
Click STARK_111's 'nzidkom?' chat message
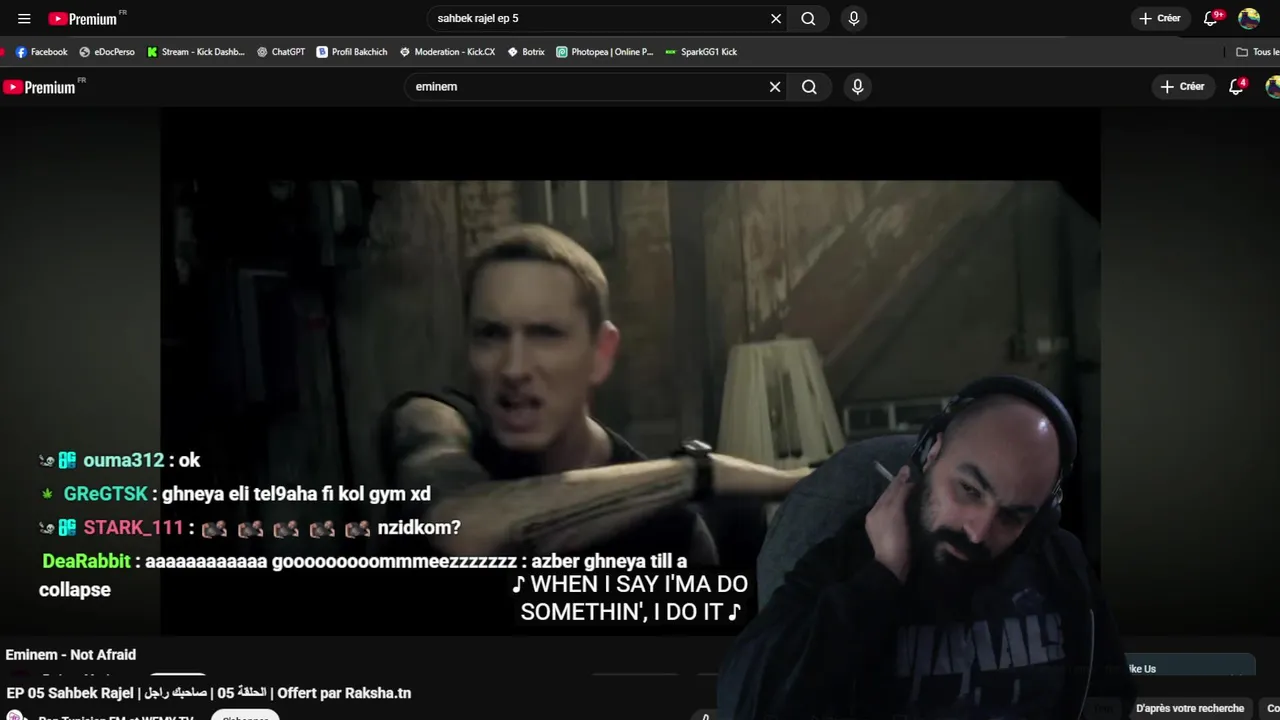point(250,528)
